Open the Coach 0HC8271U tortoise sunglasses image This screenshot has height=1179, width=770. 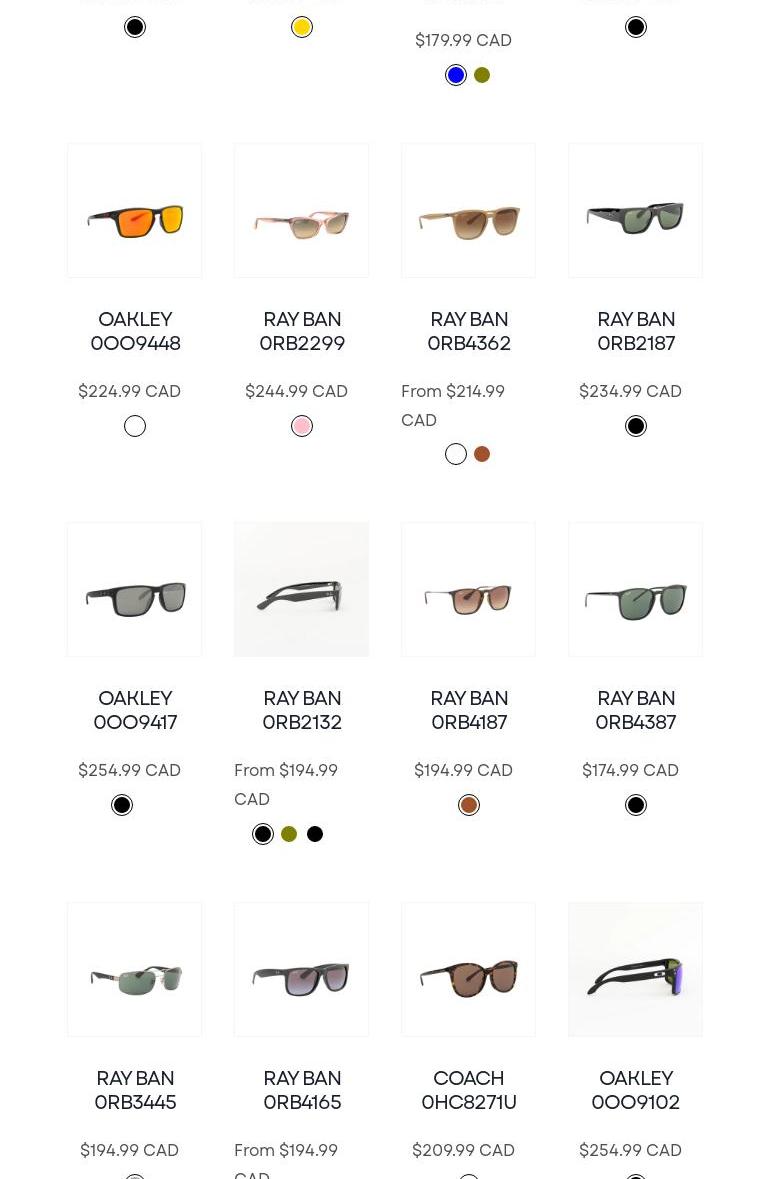[x=468, y=969]
